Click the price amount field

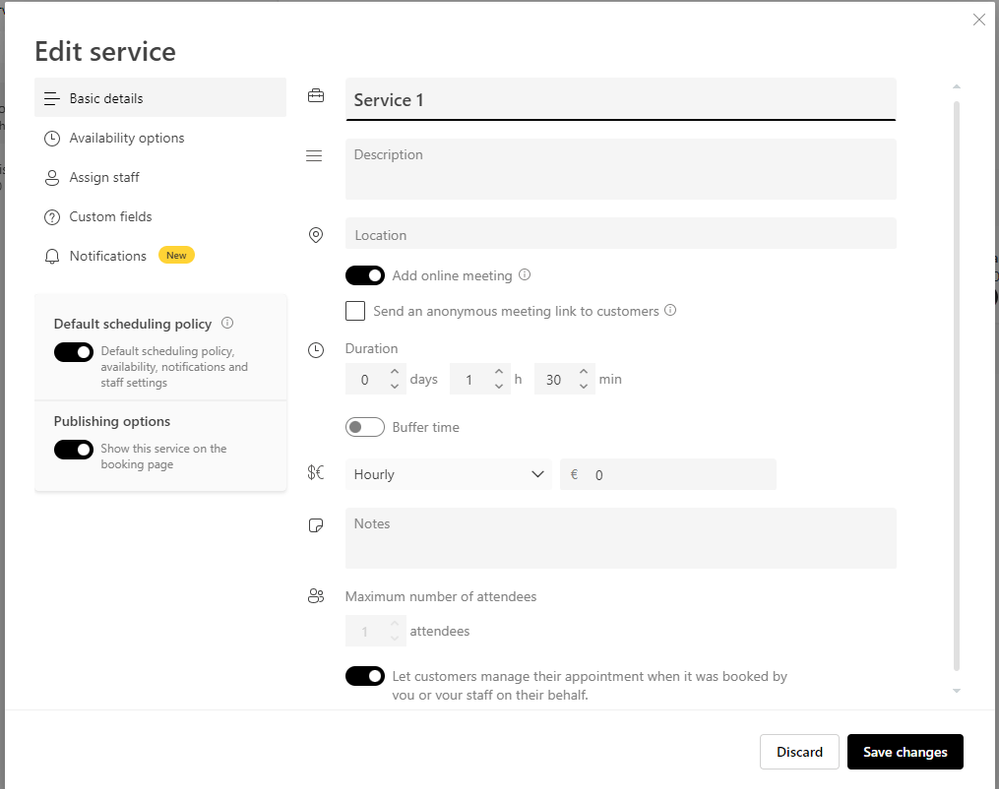[x=668, y=474]
